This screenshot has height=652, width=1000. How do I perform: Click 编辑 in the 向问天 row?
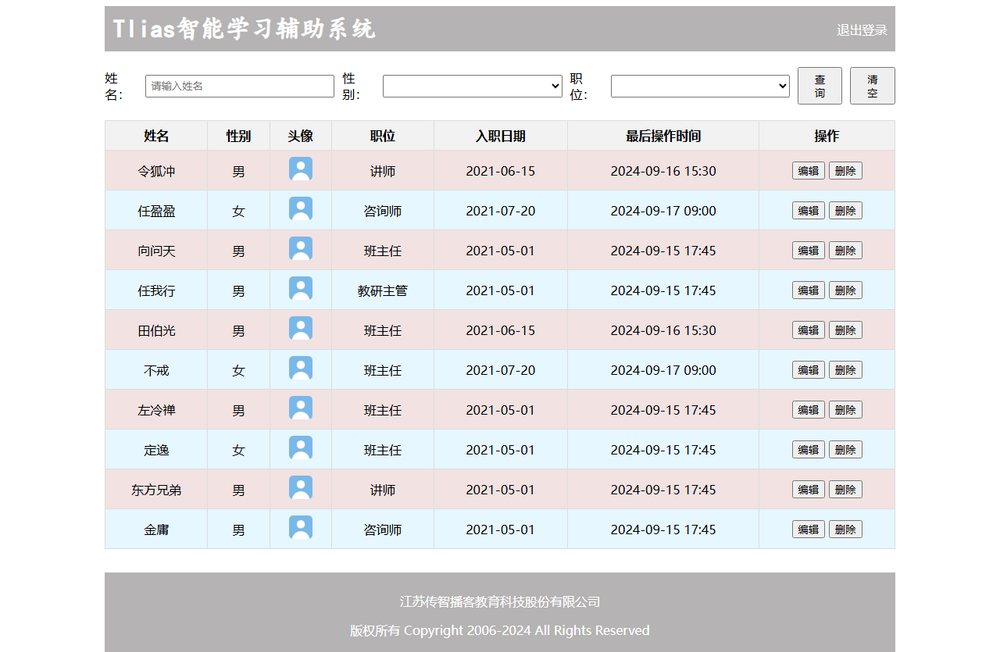click(x=808, y=251)
